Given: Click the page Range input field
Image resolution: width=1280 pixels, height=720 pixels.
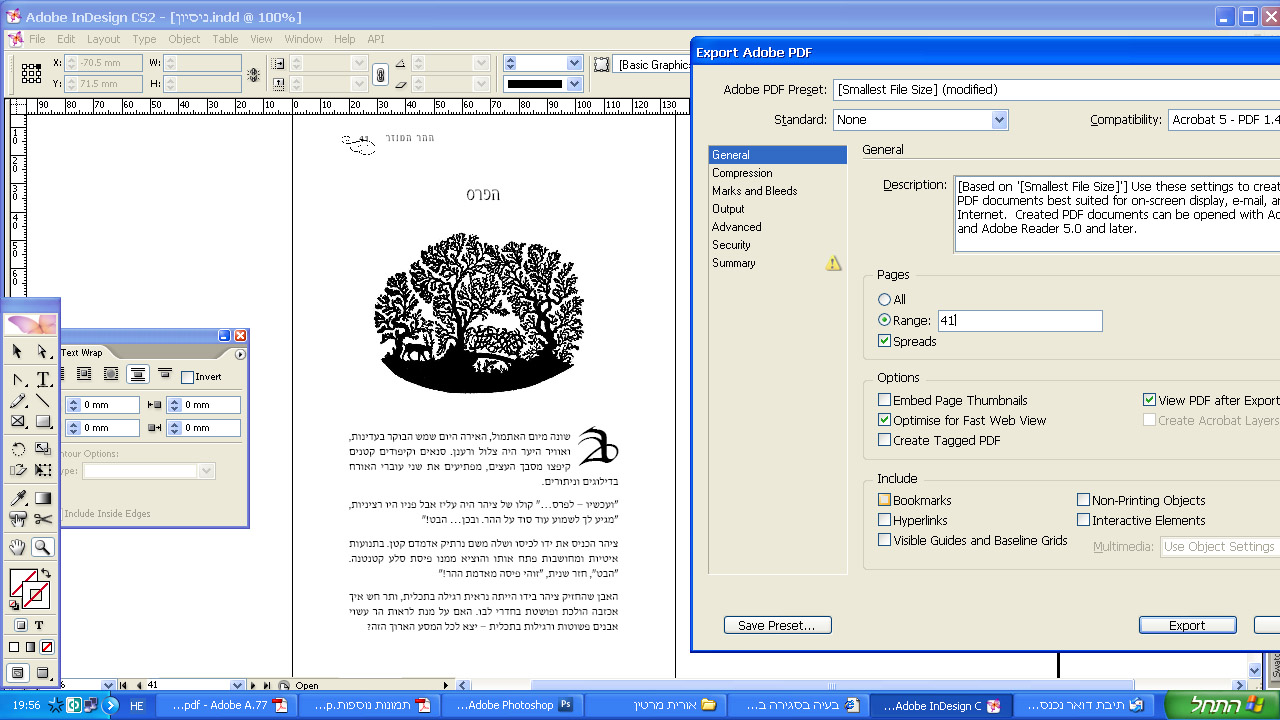Looking at the screenshot, I should point(1019,321).
